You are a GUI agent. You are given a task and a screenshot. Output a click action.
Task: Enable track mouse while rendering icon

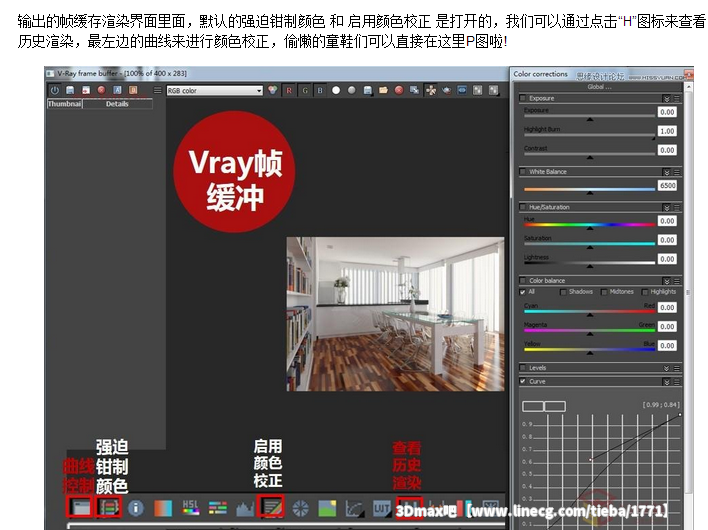click(x=431, y=90)
